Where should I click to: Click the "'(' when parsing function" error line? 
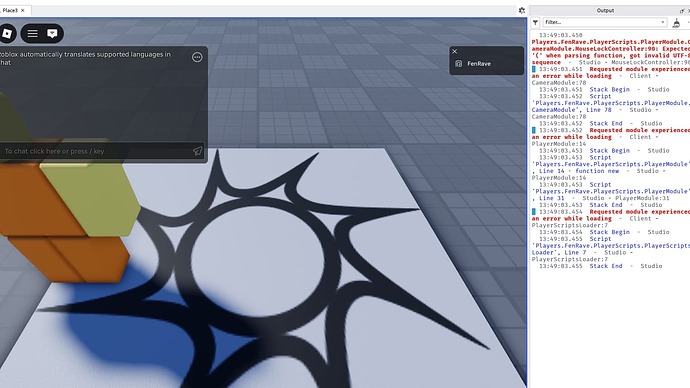coord(611,55)
